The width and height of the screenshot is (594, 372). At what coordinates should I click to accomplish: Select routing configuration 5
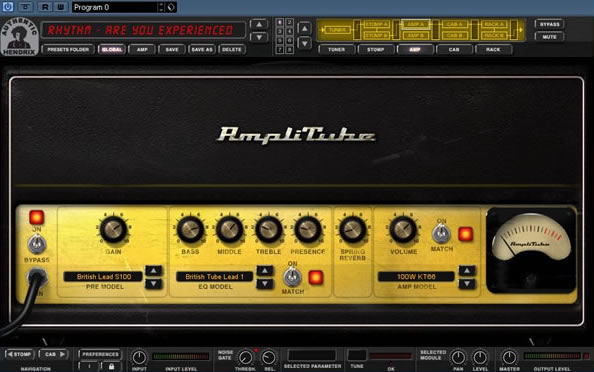click(280, 41)
